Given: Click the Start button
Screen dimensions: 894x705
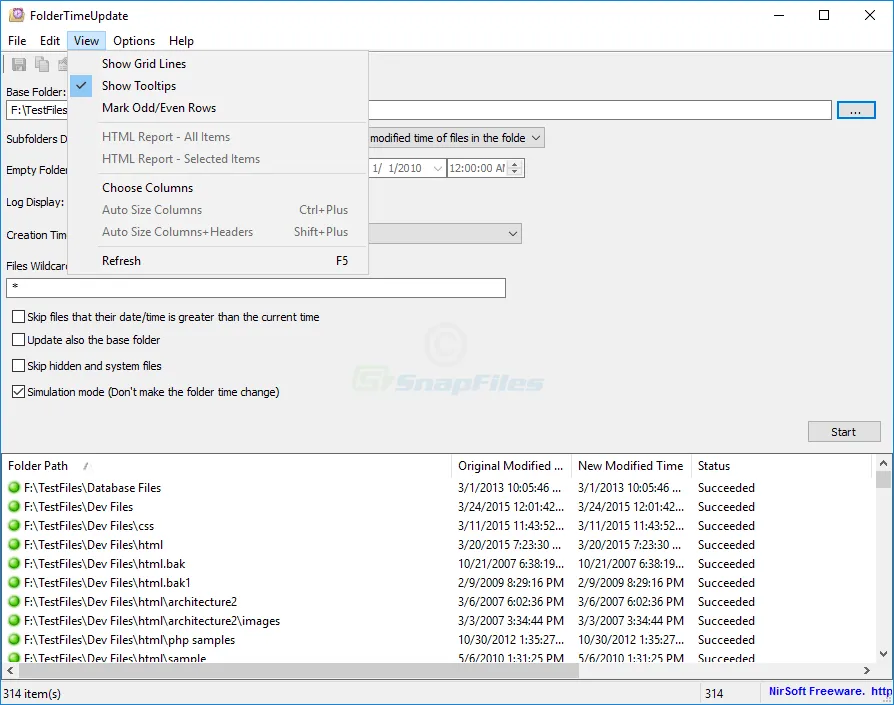Looking at the screenshot, I should click(x=844, y=432).
